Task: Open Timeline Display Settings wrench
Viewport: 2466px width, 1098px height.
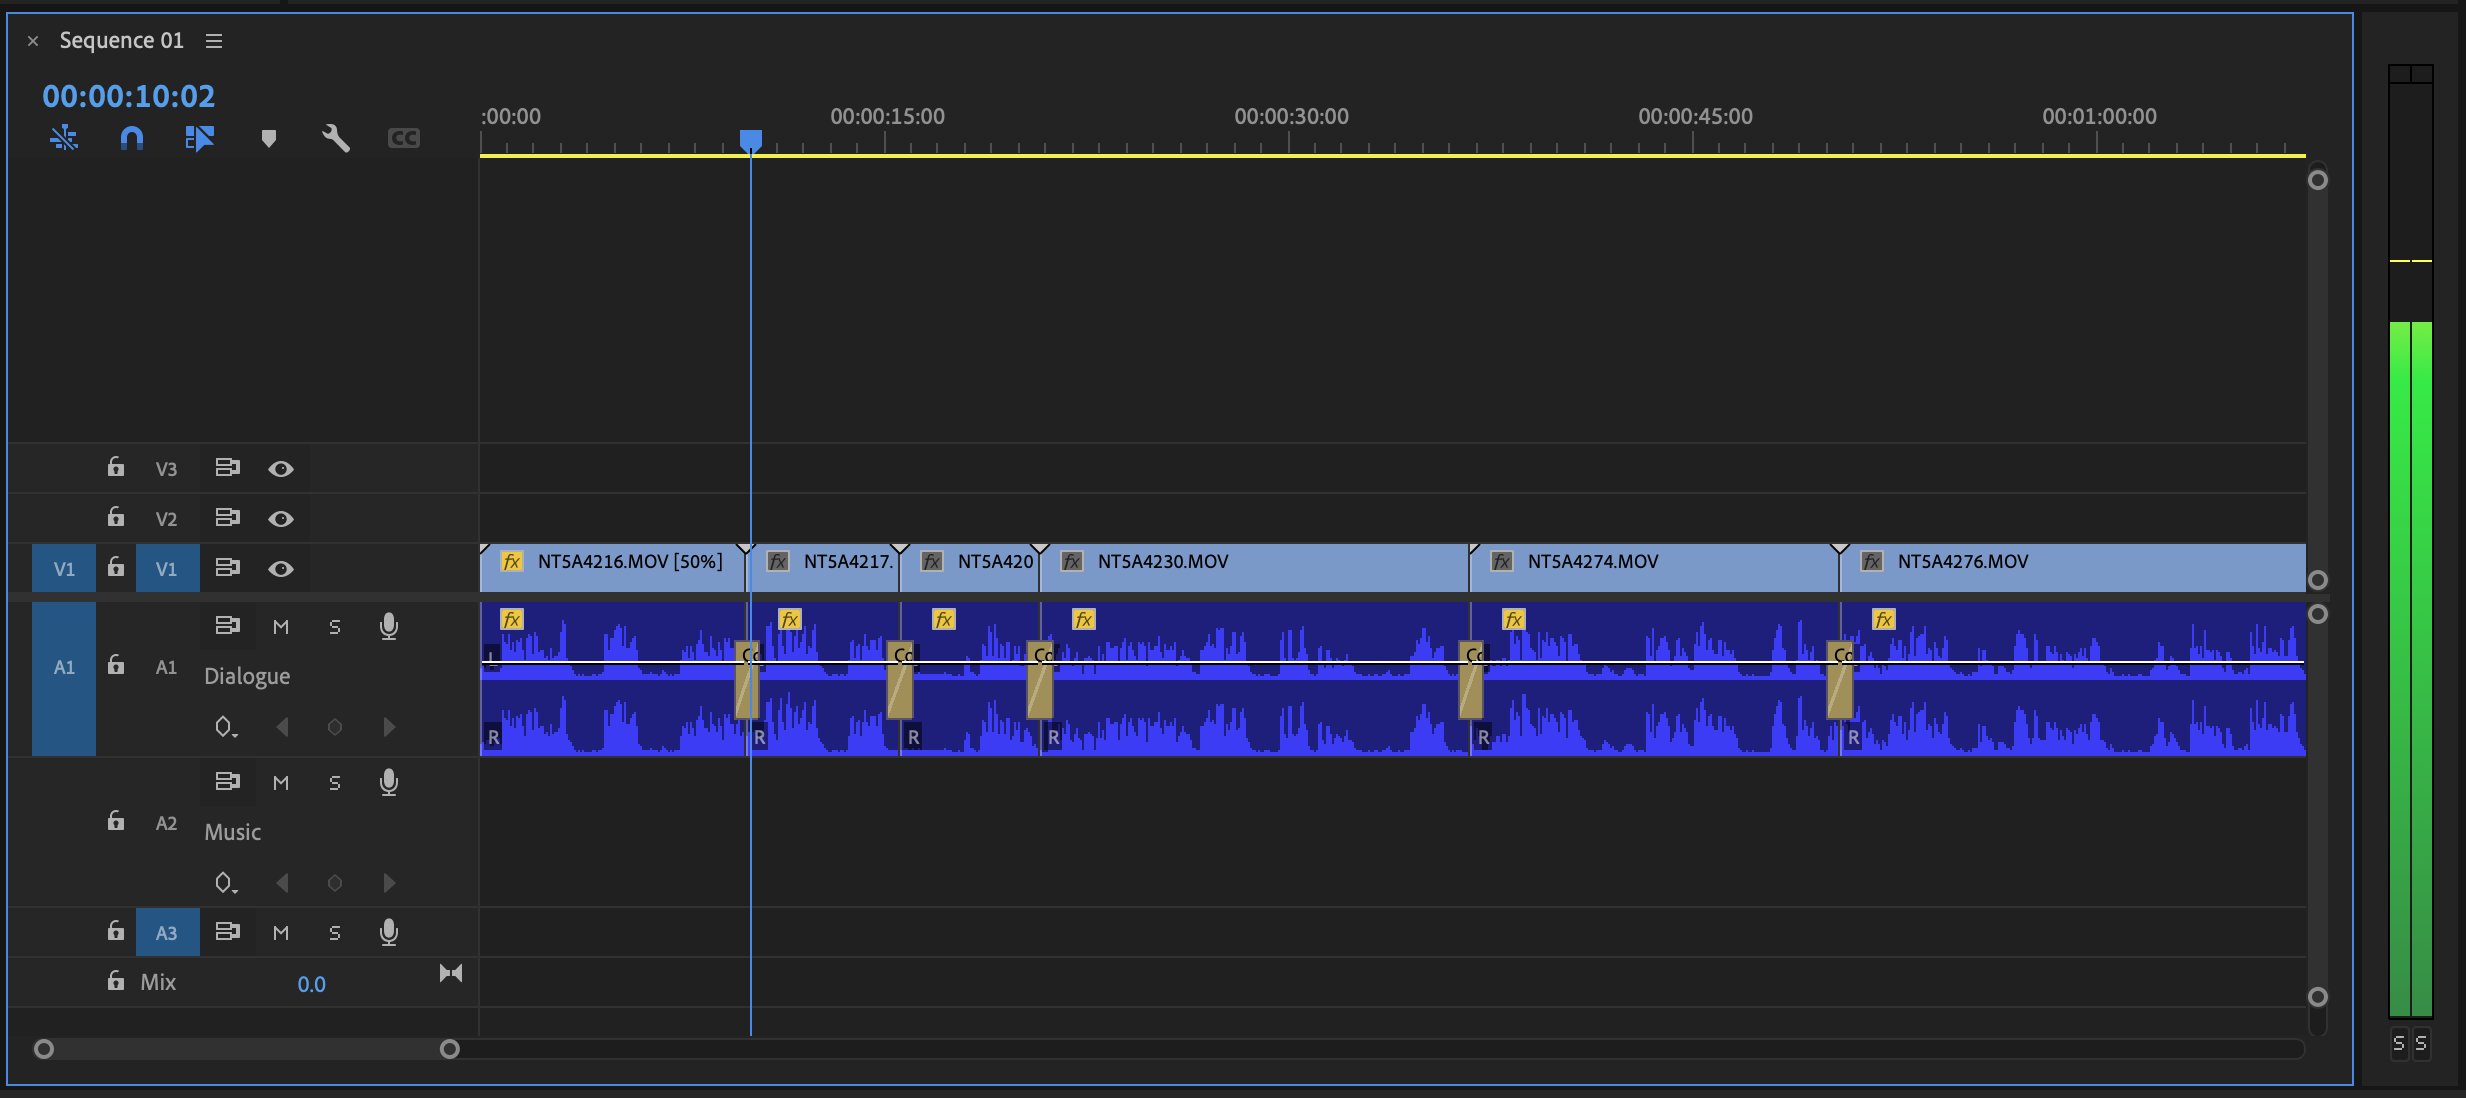Action: pyautogui.click(x=336, y=138)
